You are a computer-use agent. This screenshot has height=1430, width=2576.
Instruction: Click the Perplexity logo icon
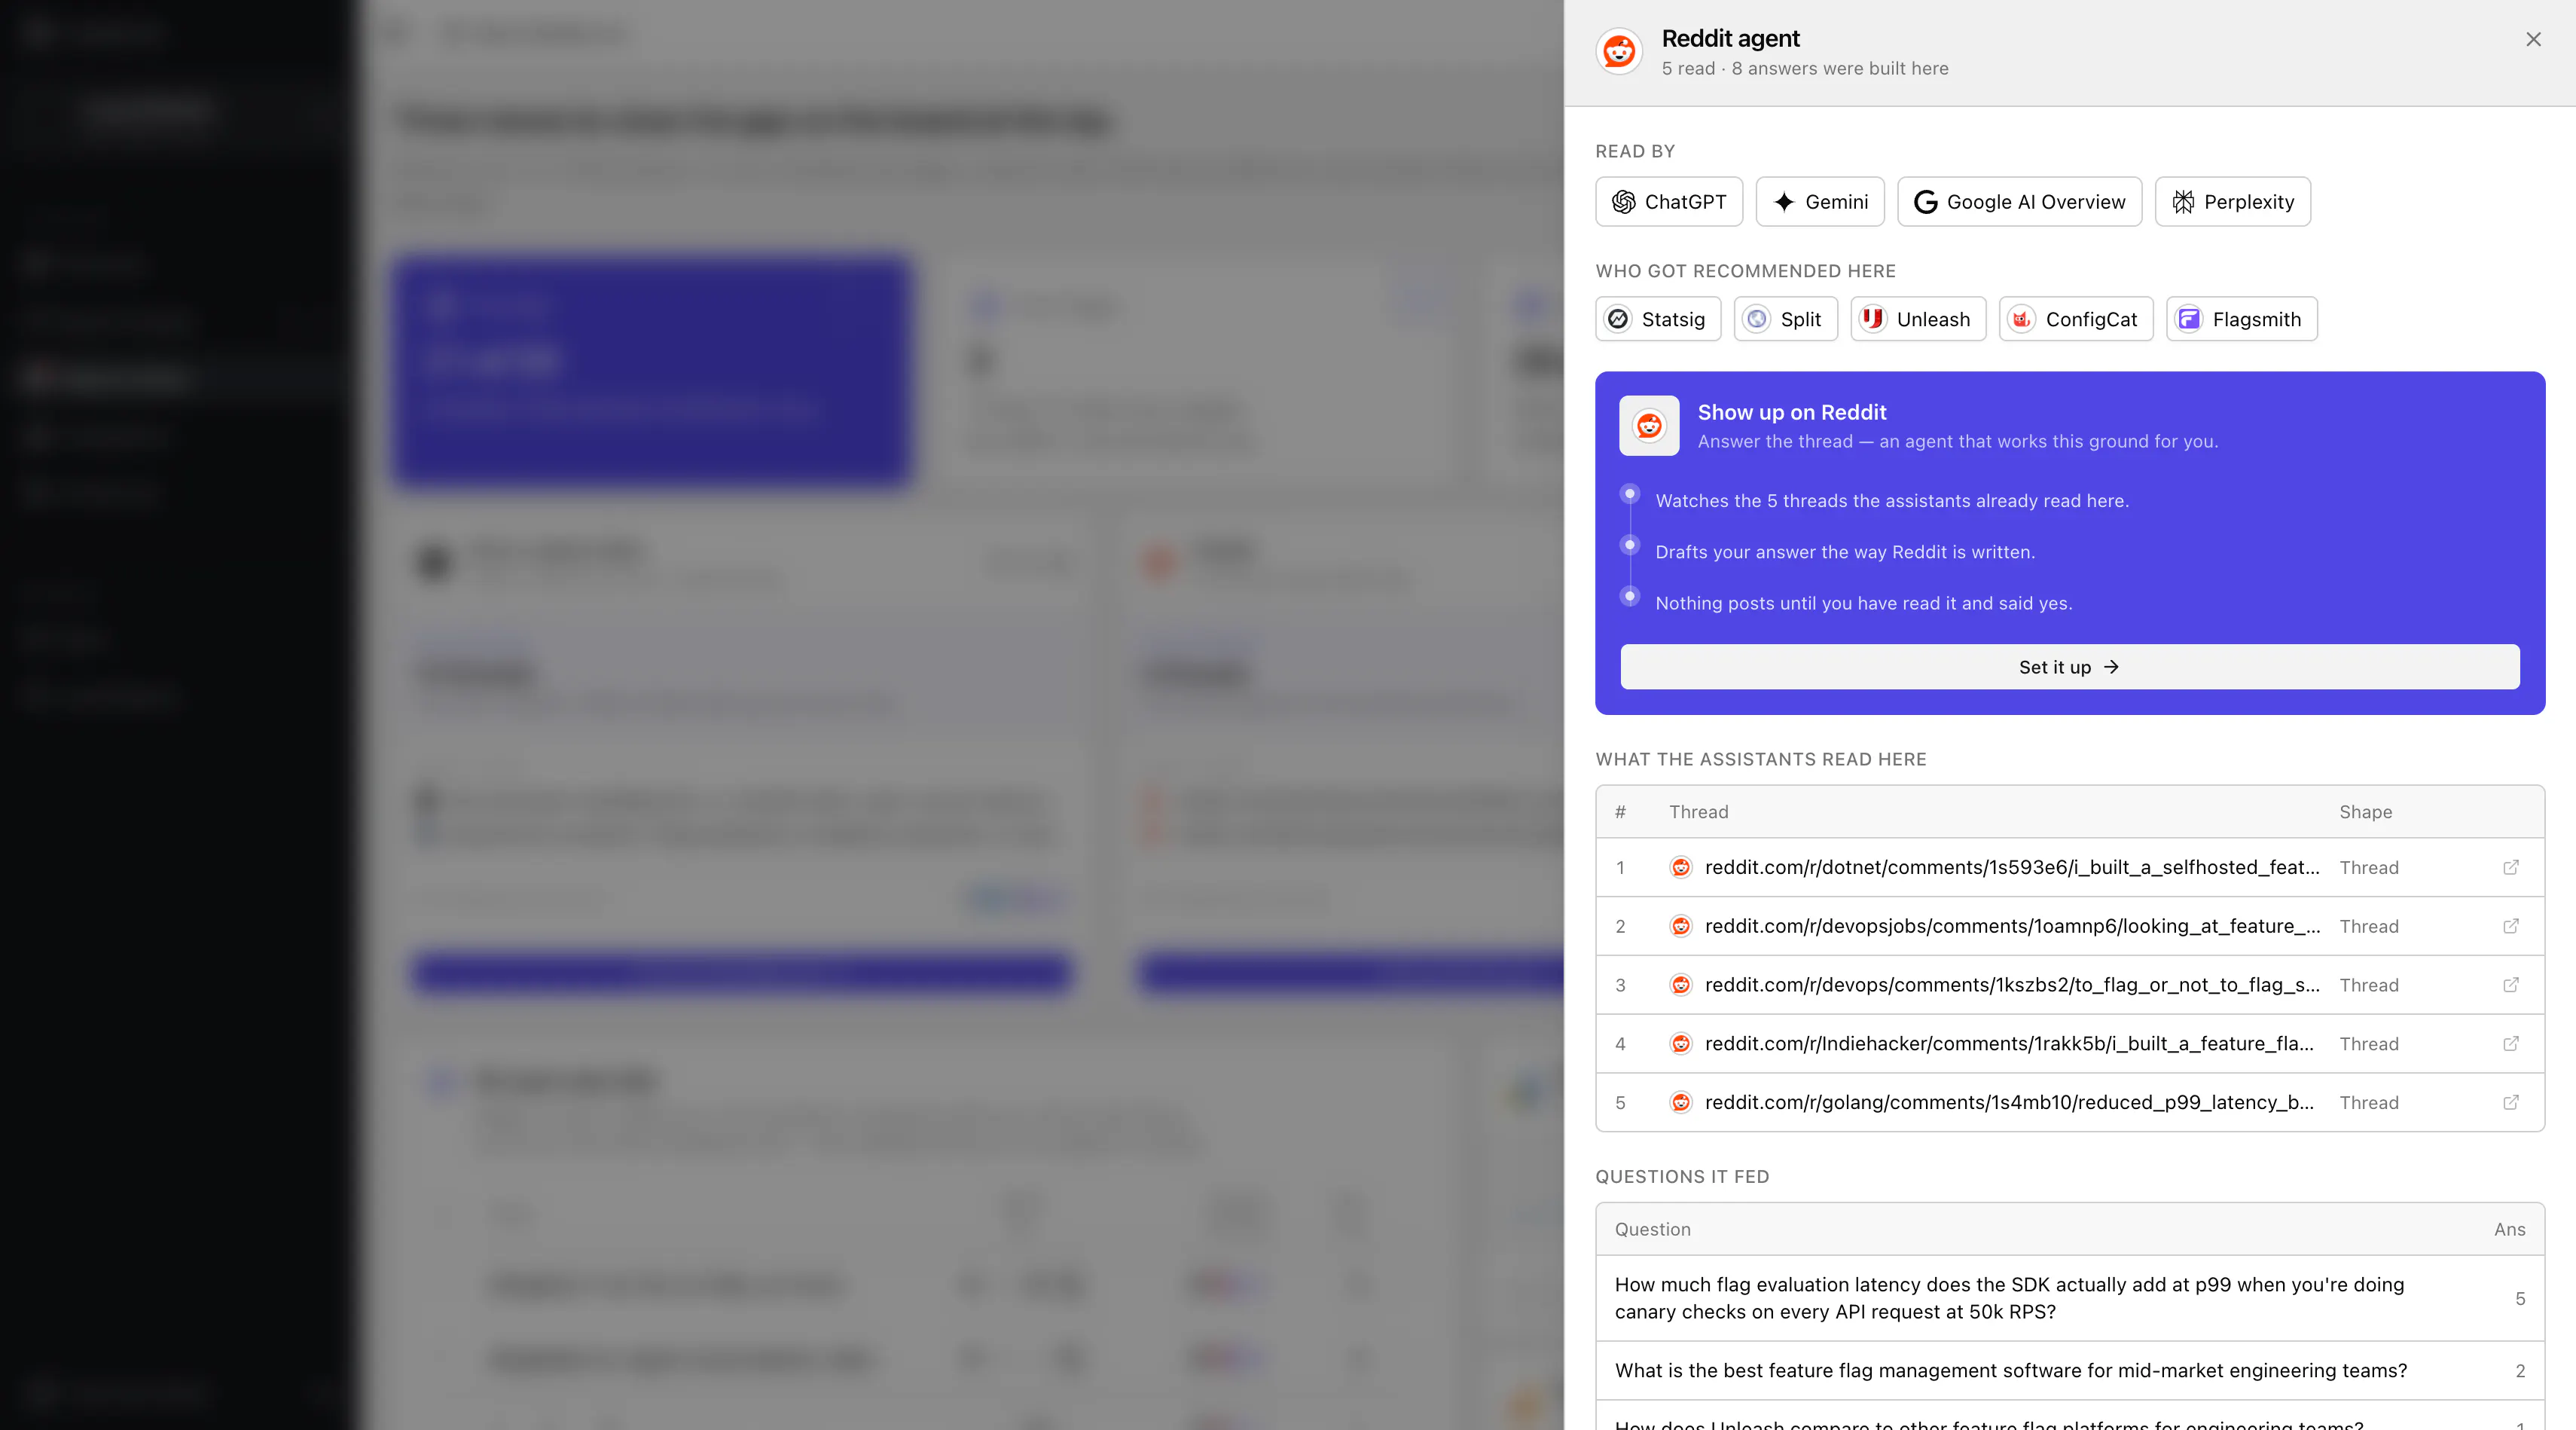(2184, 202)
